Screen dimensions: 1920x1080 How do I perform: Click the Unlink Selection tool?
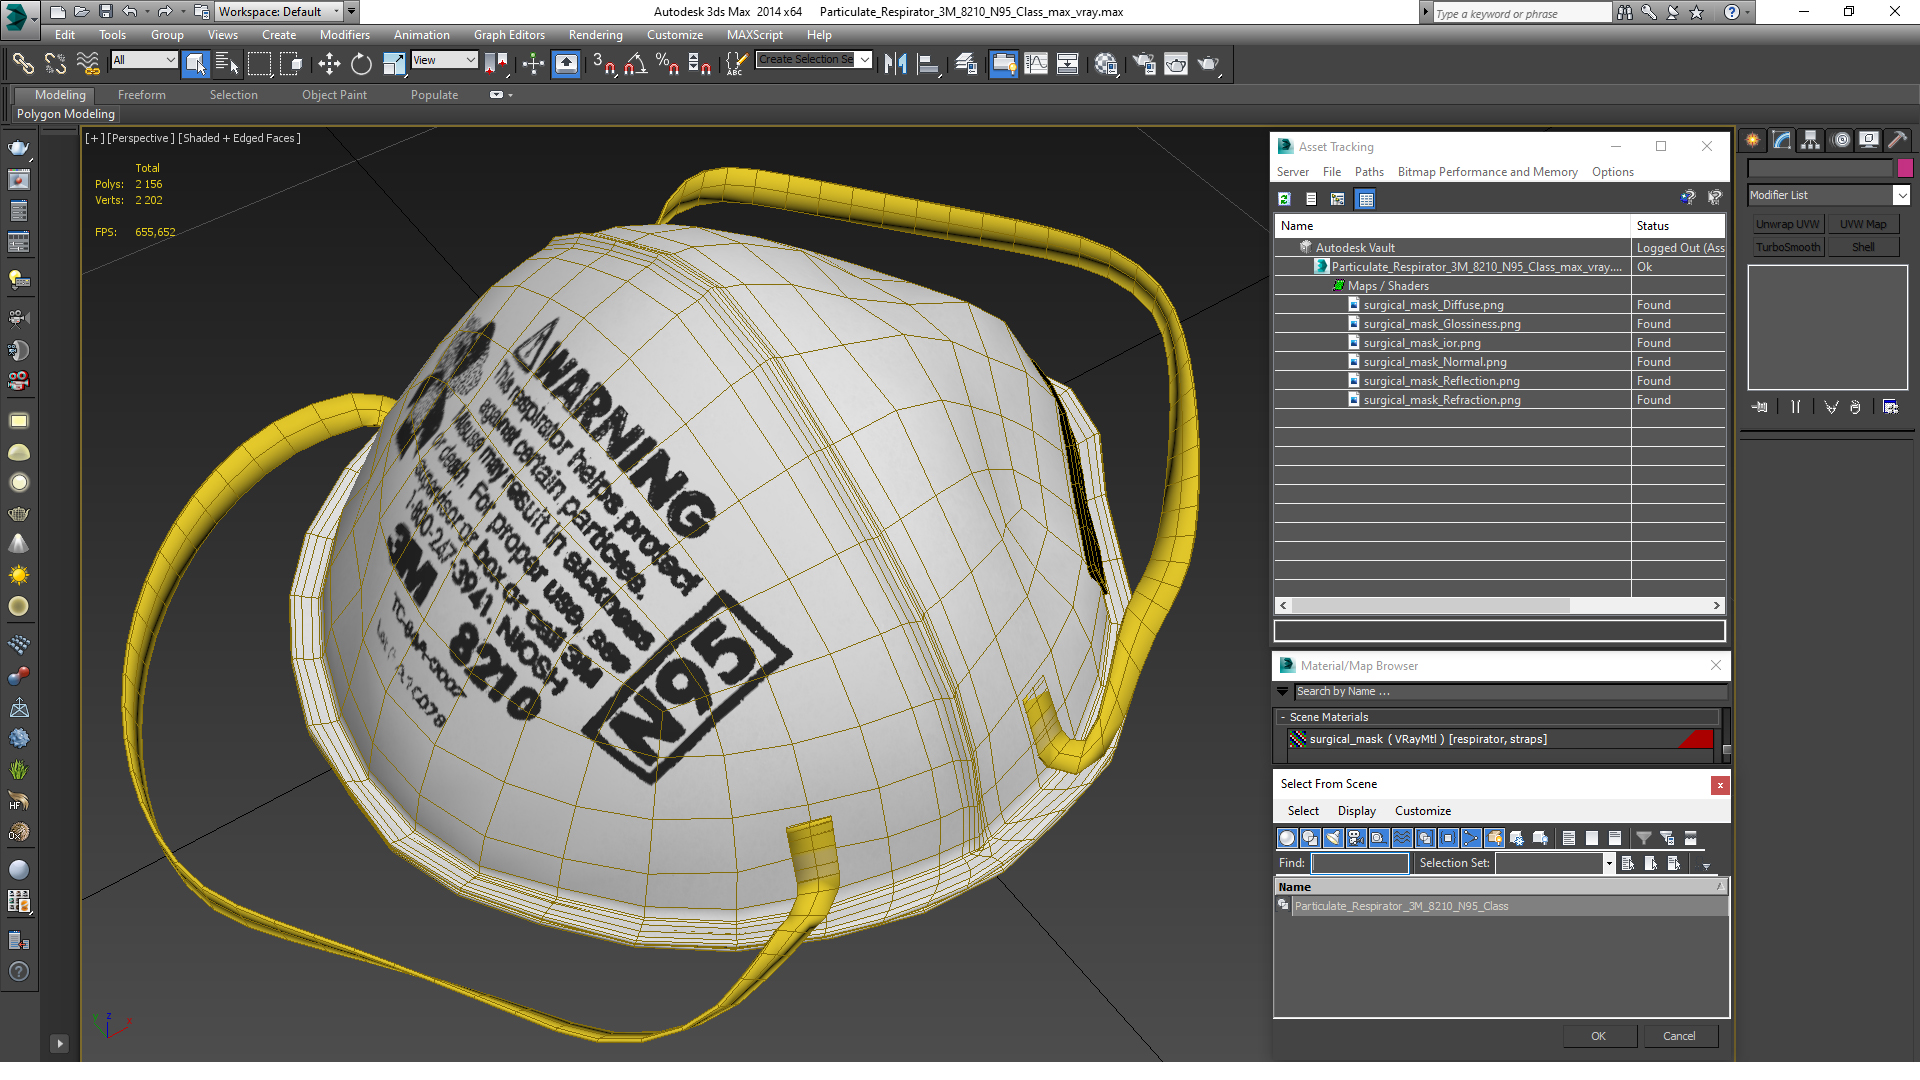(55, 64)
